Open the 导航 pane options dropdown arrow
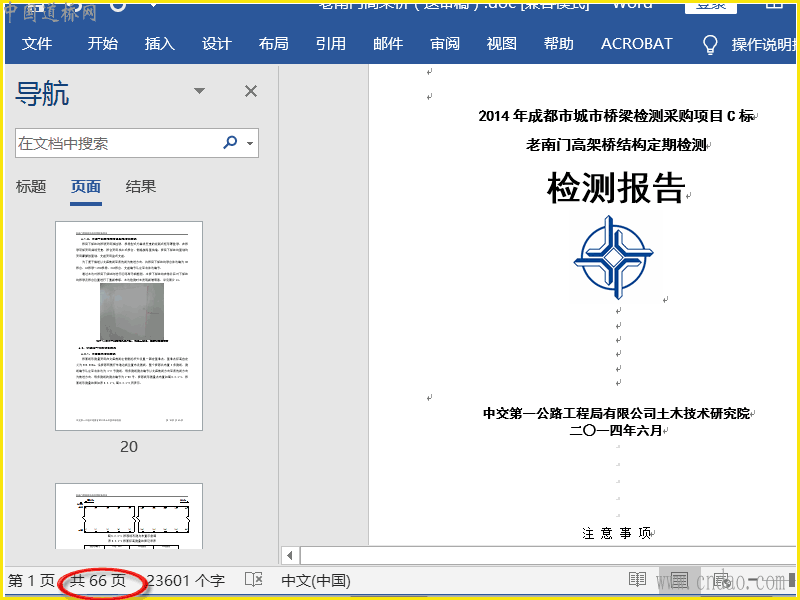The height and width of the screenshot is (600, 800). [x=199, y=91]
